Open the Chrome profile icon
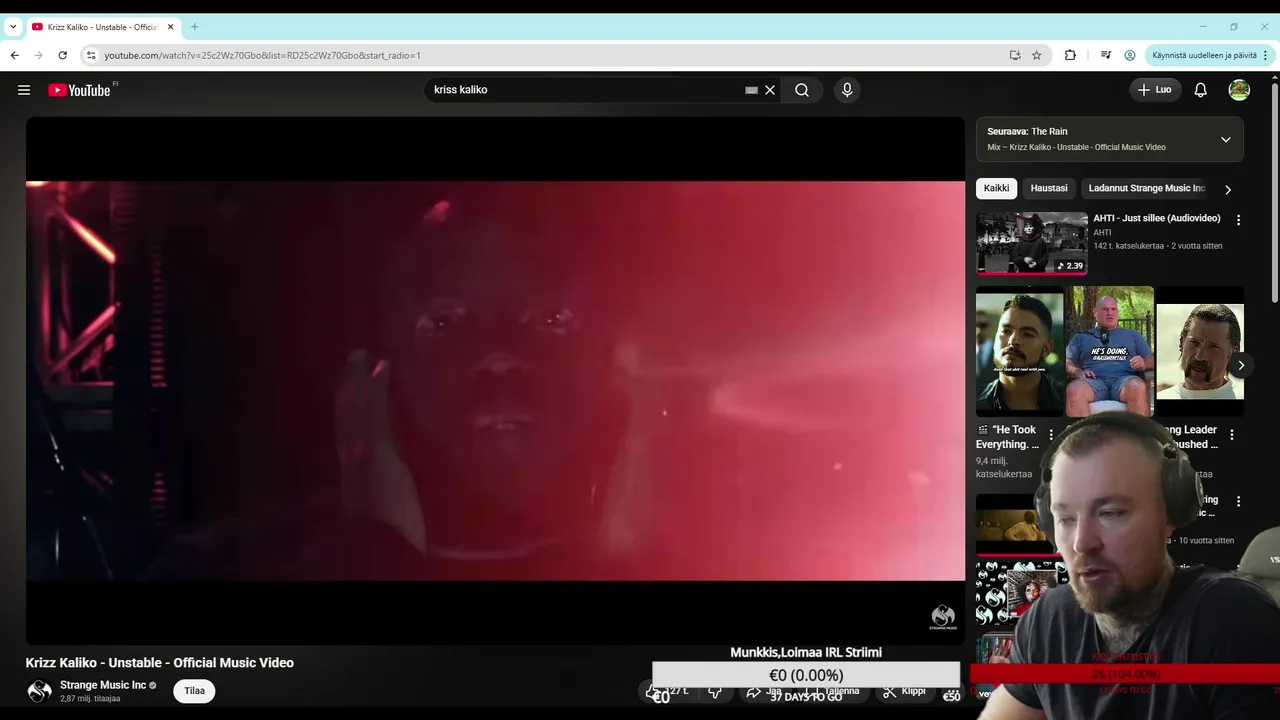This screenshot has width=1280, height=720. pos(1130,55)
